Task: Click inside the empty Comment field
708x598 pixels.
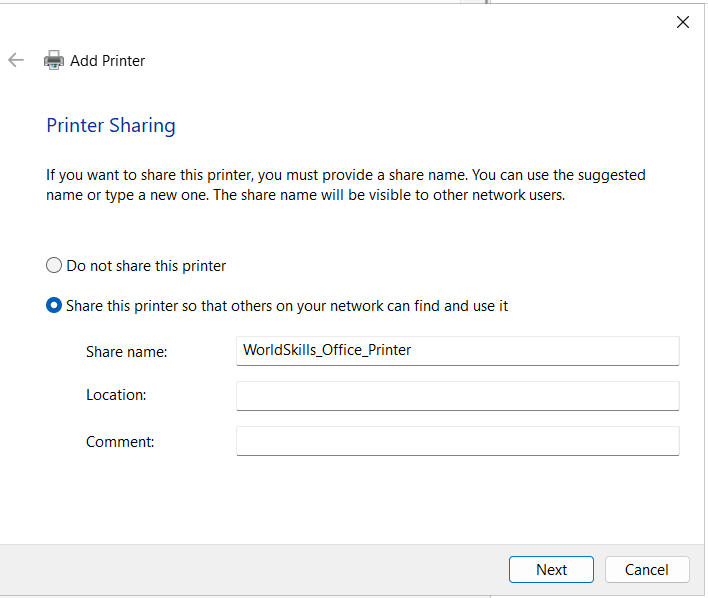Action: 457,441
